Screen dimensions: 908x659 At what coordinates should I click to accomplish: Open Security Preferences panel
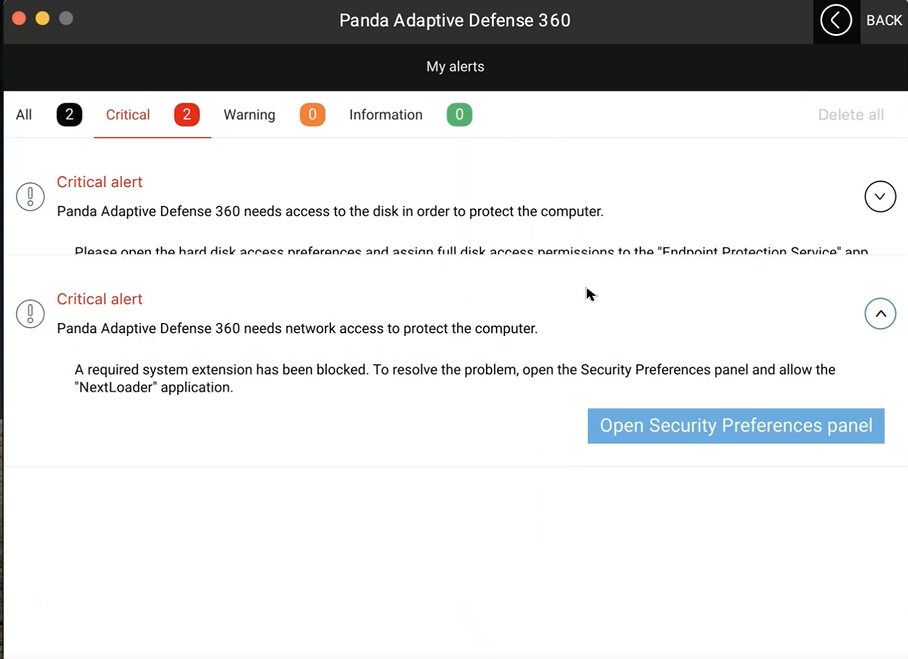(736, 426)
